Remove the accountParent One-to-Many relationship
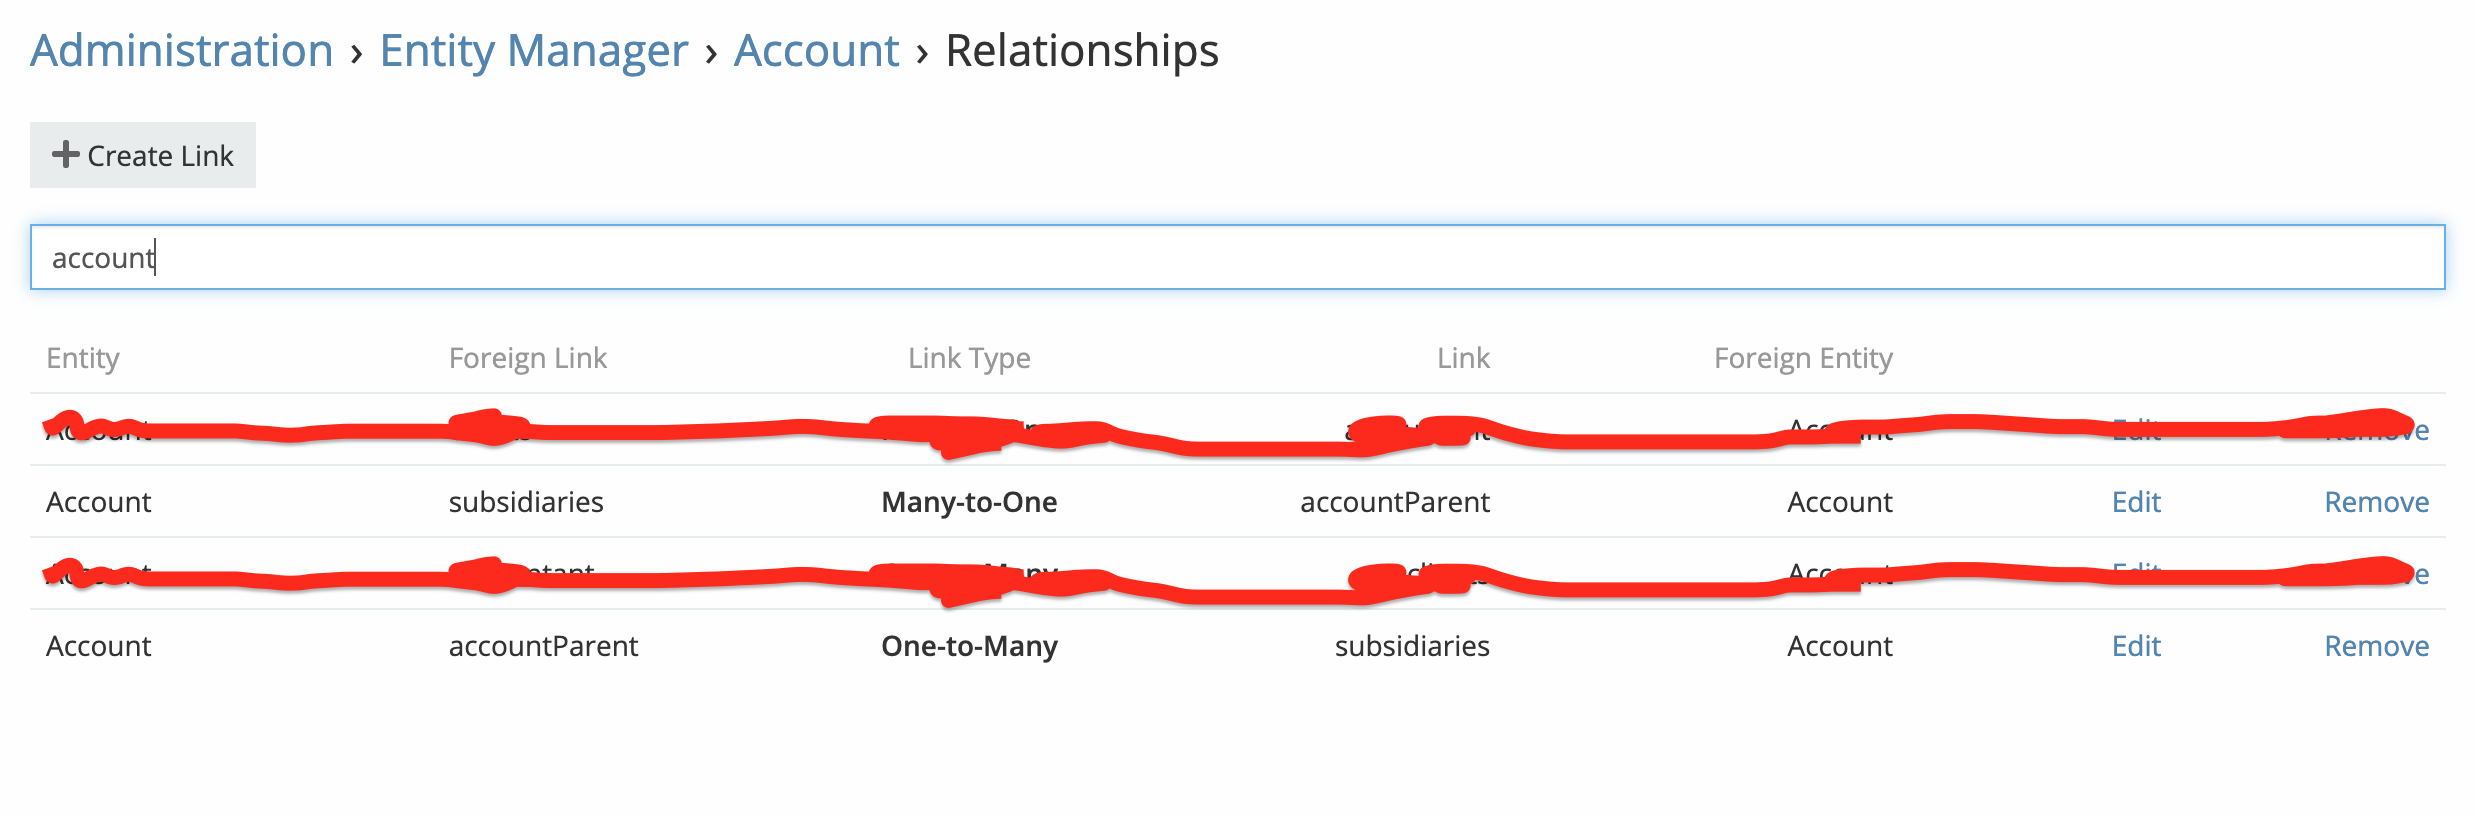The height and width of the screenshot is (818, 2476). [x=2376, y=646]
